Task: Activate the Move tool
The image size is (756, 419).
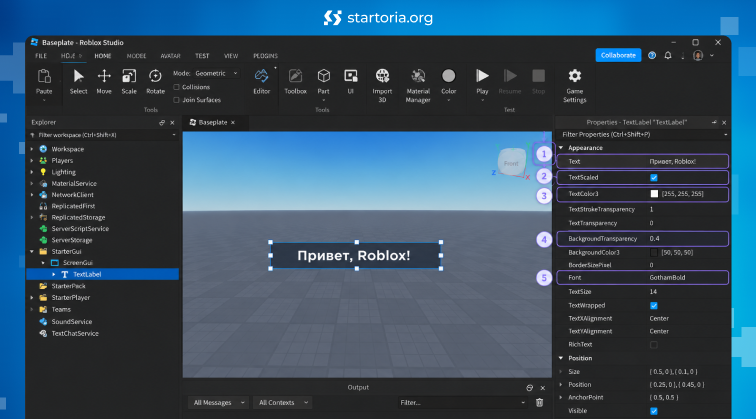Action: pyautogui.click(x=104, y=76)
